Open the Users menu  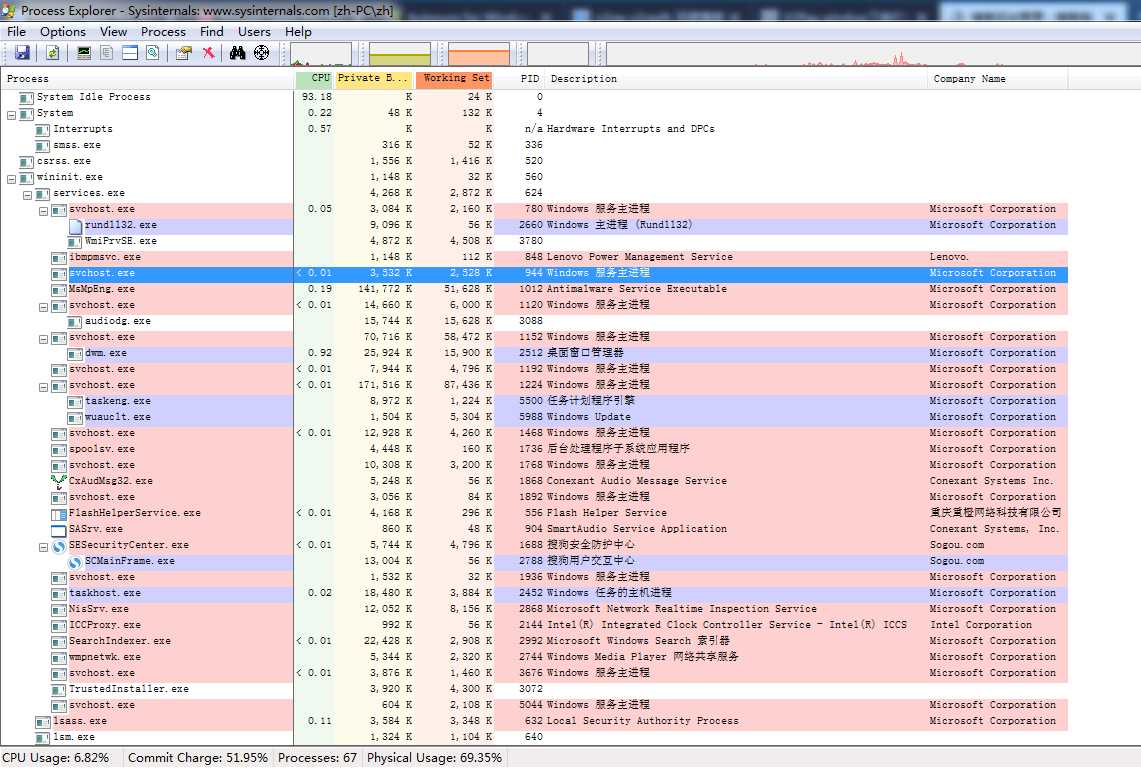tap(254, 31)
